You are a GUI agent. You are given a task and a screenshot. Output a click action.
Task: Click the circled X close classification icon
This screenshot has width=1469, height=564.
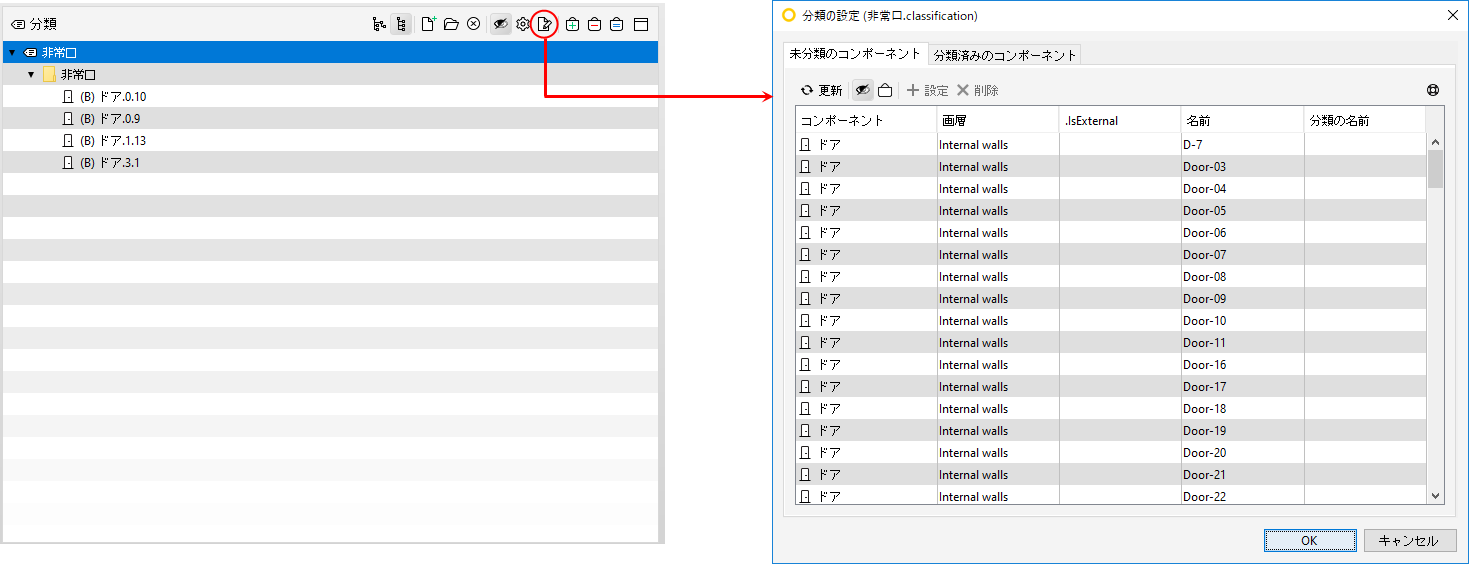(474, 24)
